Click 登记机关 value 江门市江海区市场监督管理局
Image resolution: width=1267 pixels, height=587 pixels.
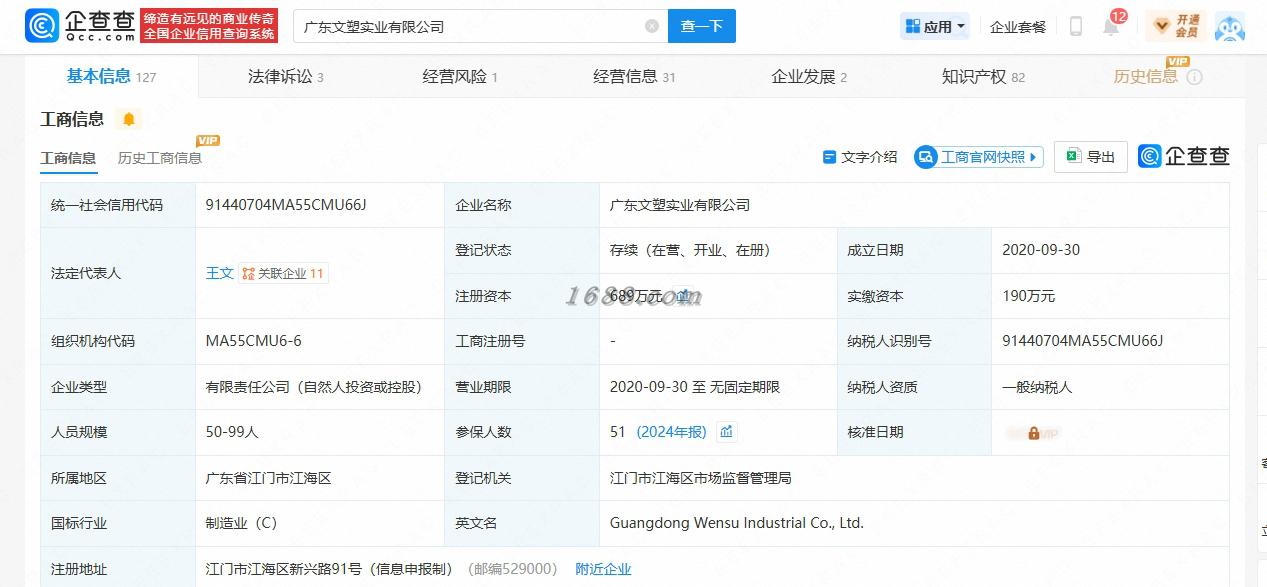700,478
